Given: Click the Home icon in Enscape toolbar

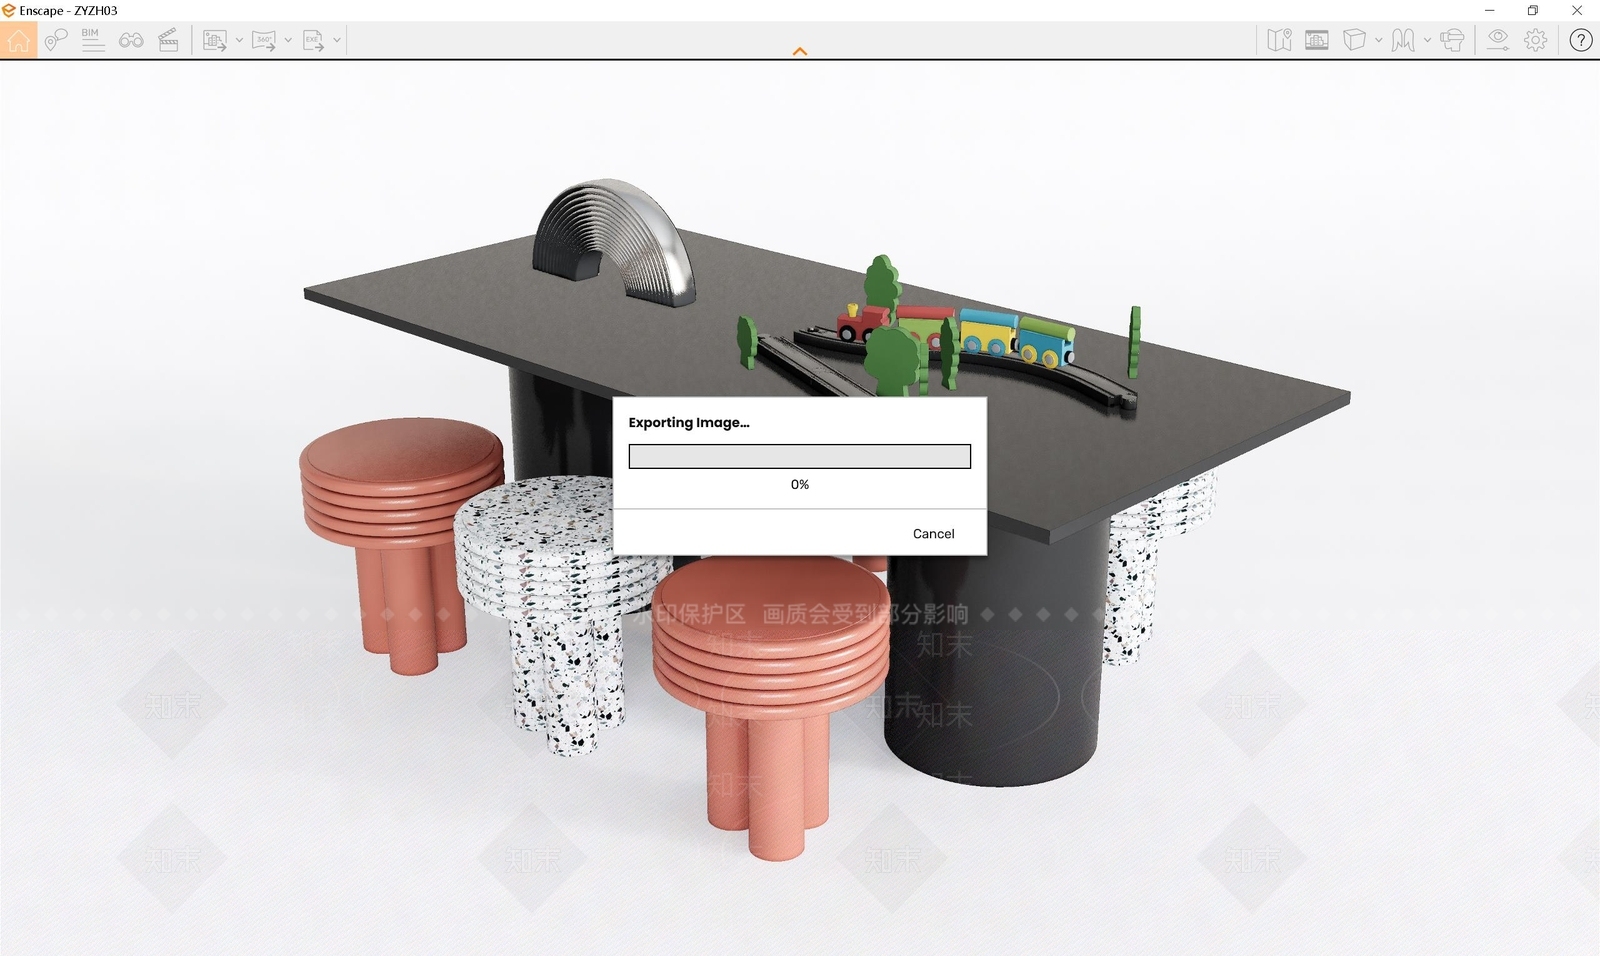Looking at the screenshot, I should pyautogui.click(x=18, y=40).
